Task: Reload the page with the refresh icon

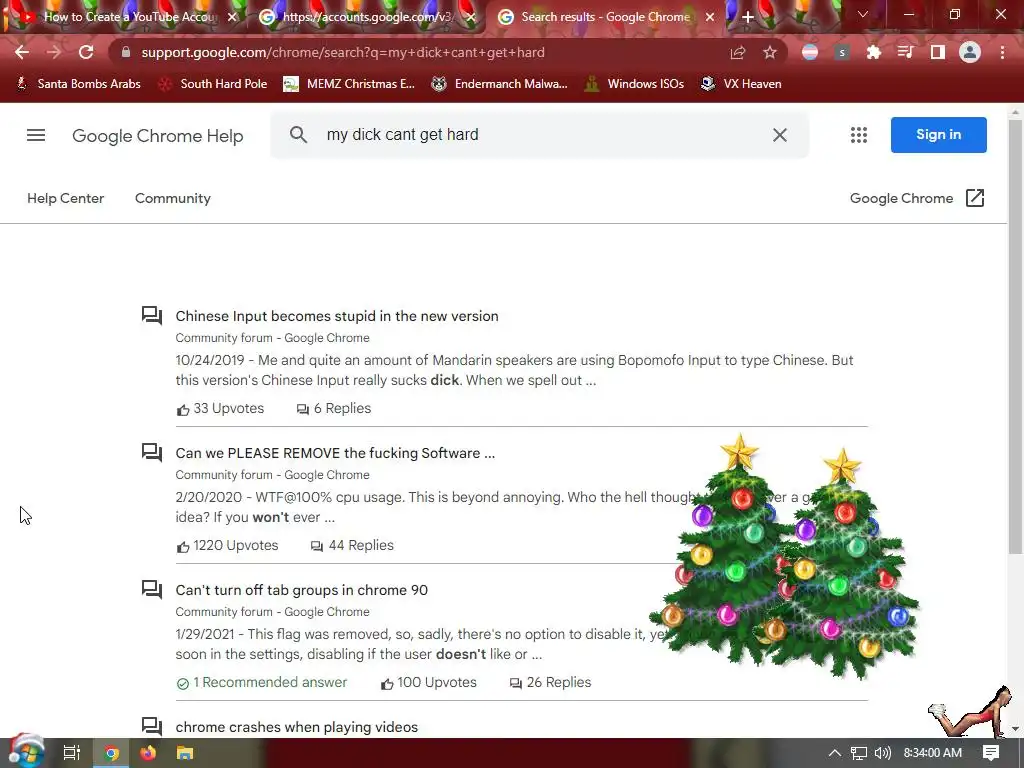Action: pyautogui.click(x=86, y=52)
